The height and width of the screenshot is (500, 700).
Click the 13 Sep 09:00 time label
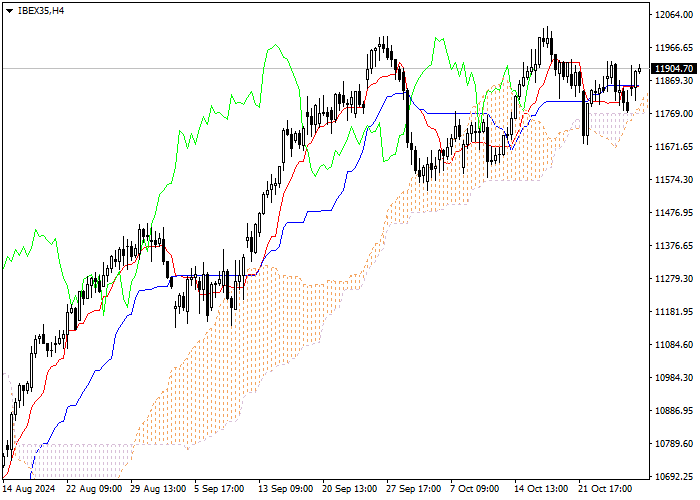pyautogui.click(x=286, y=489)
